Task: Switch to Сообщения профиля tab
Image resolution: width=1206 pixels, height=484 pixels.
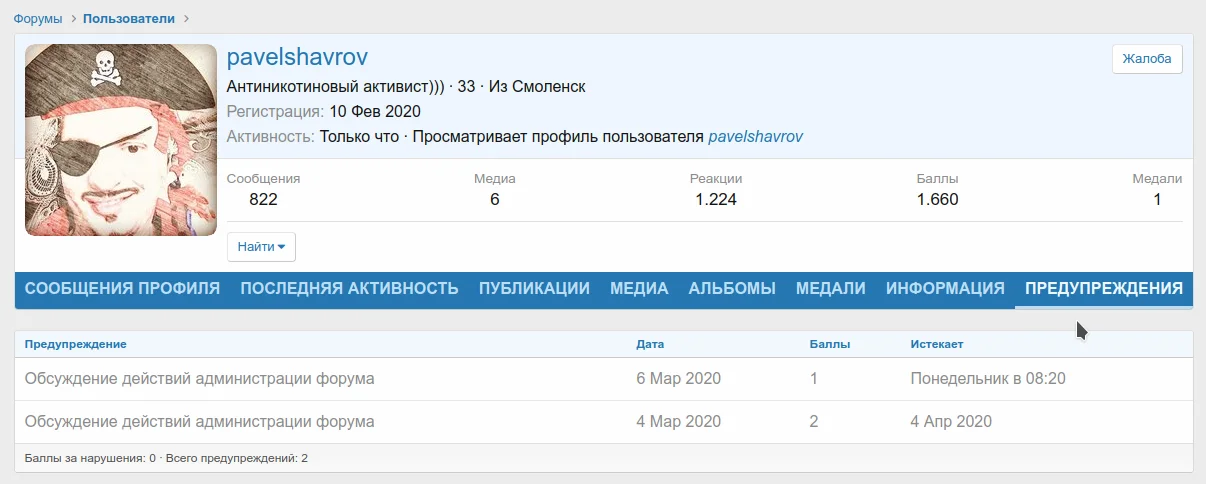Action: (122, 288)
